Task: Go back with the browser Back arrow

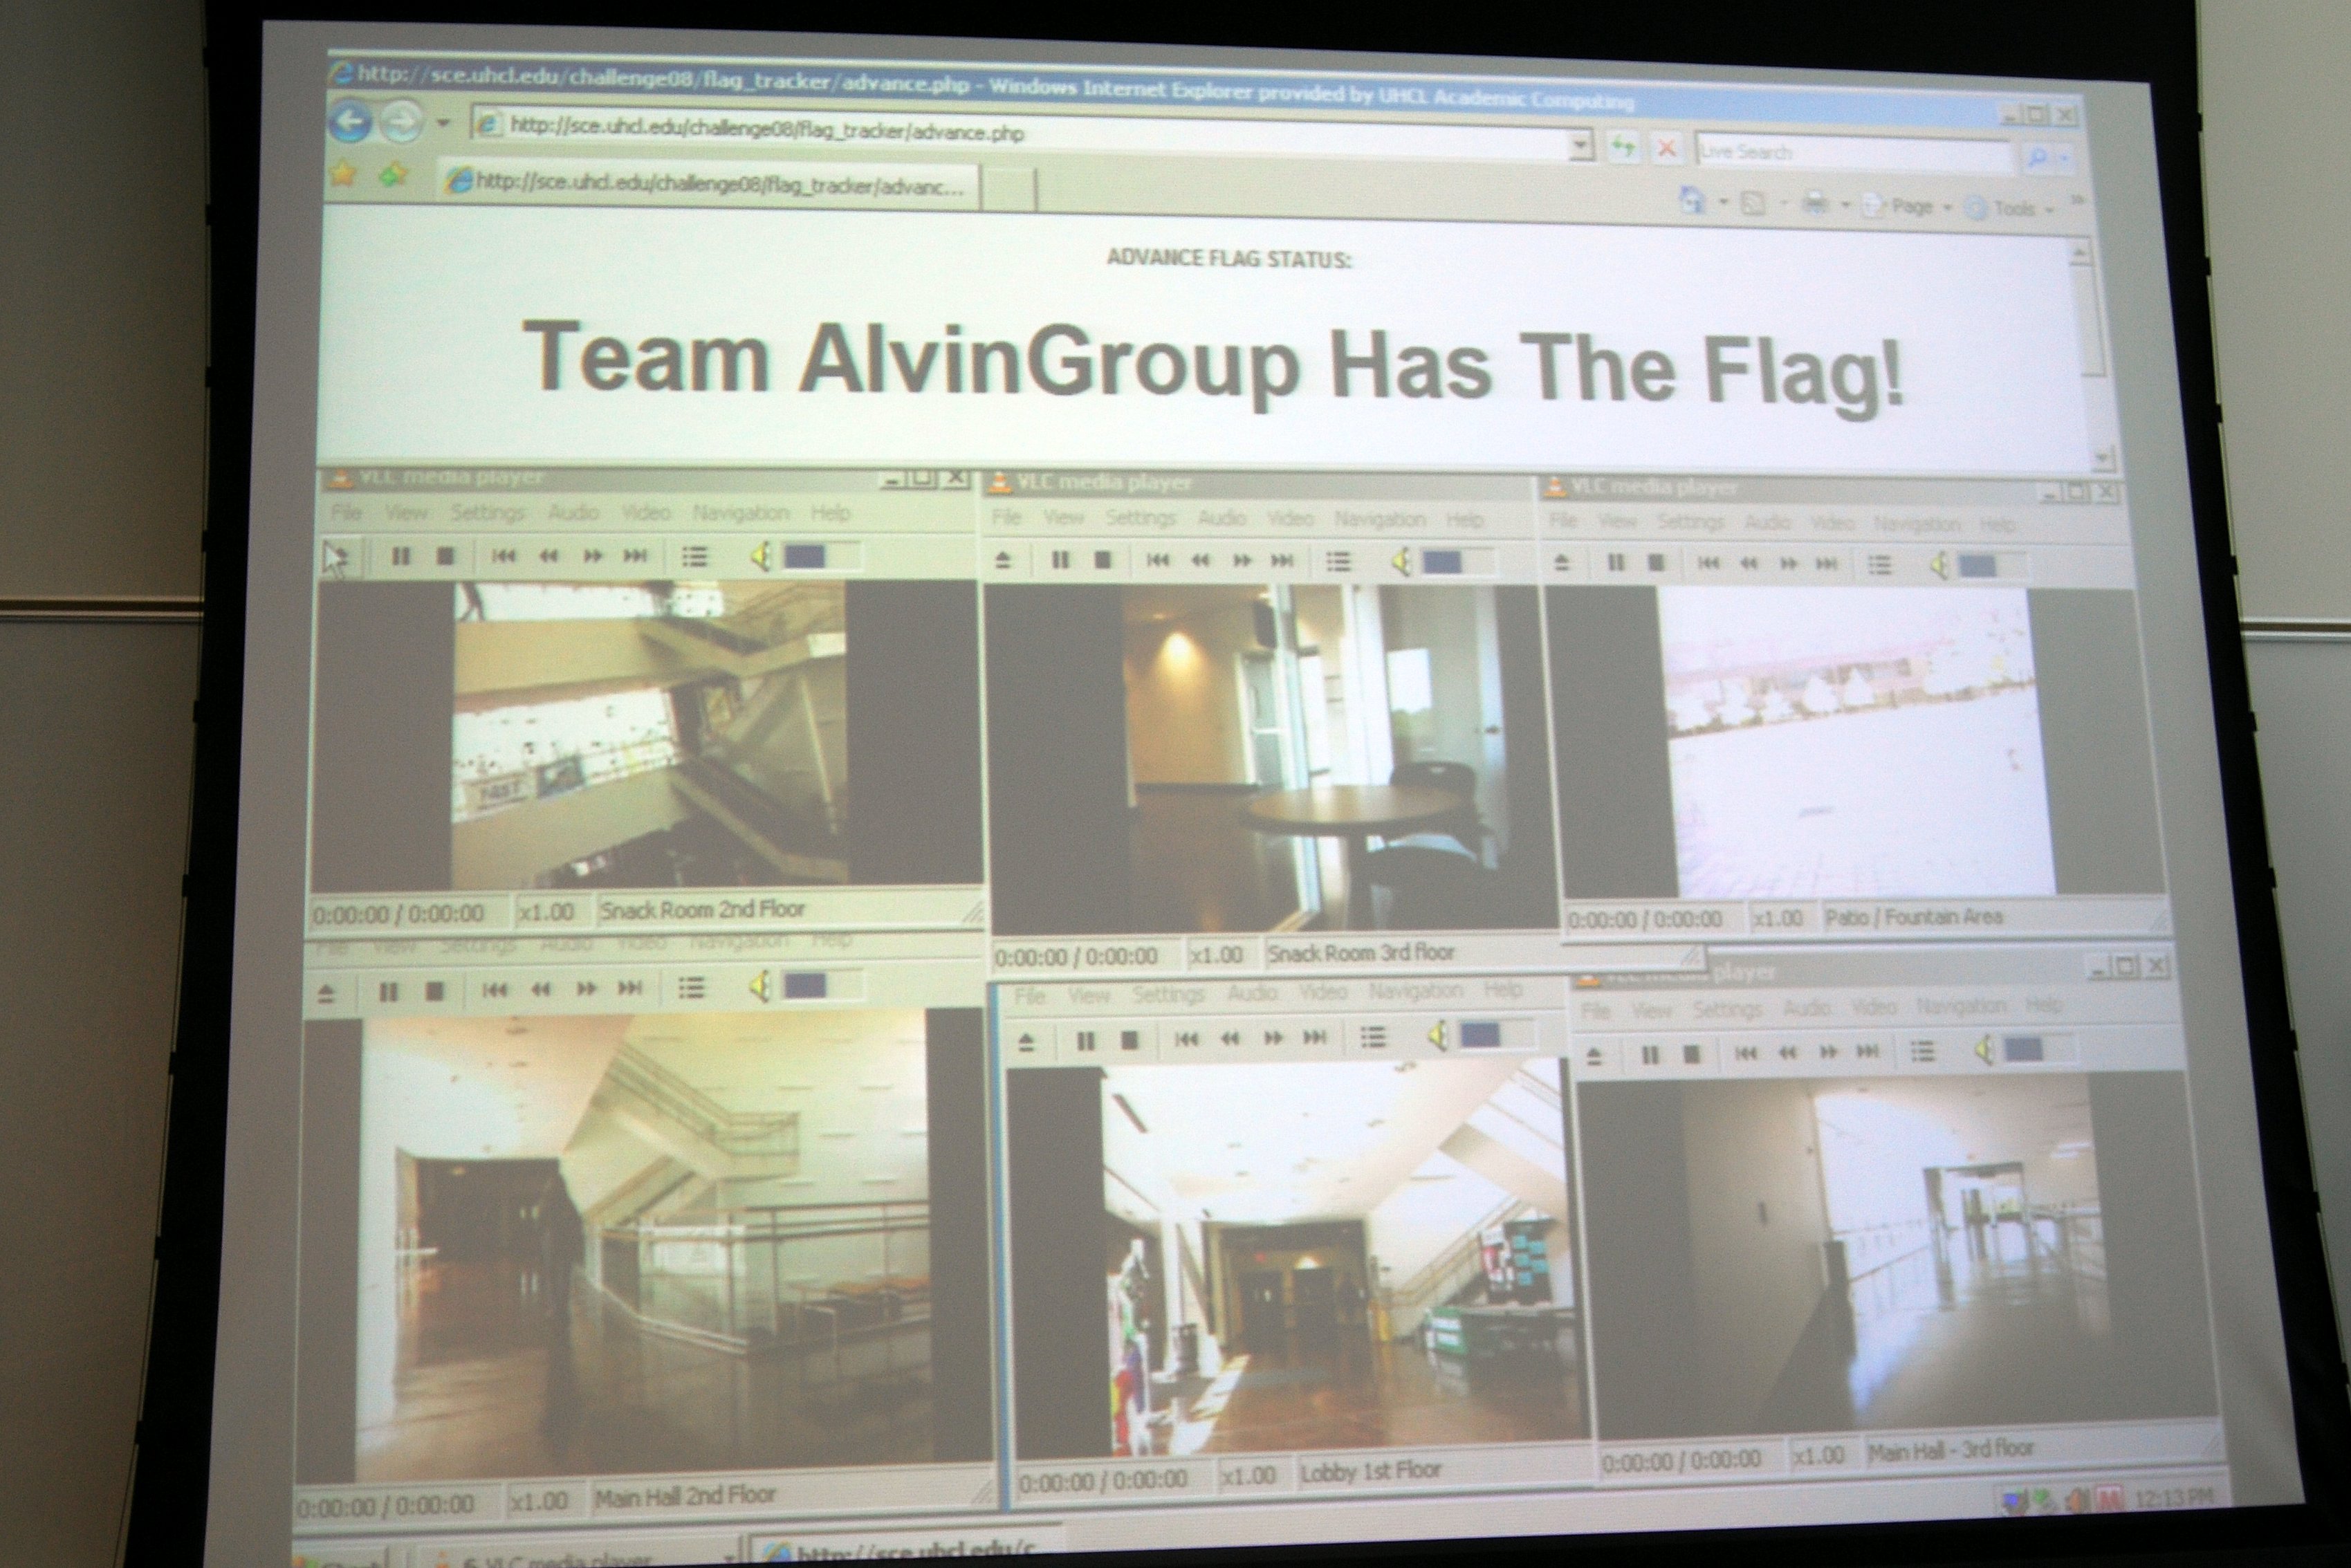Action: [350, 122]
